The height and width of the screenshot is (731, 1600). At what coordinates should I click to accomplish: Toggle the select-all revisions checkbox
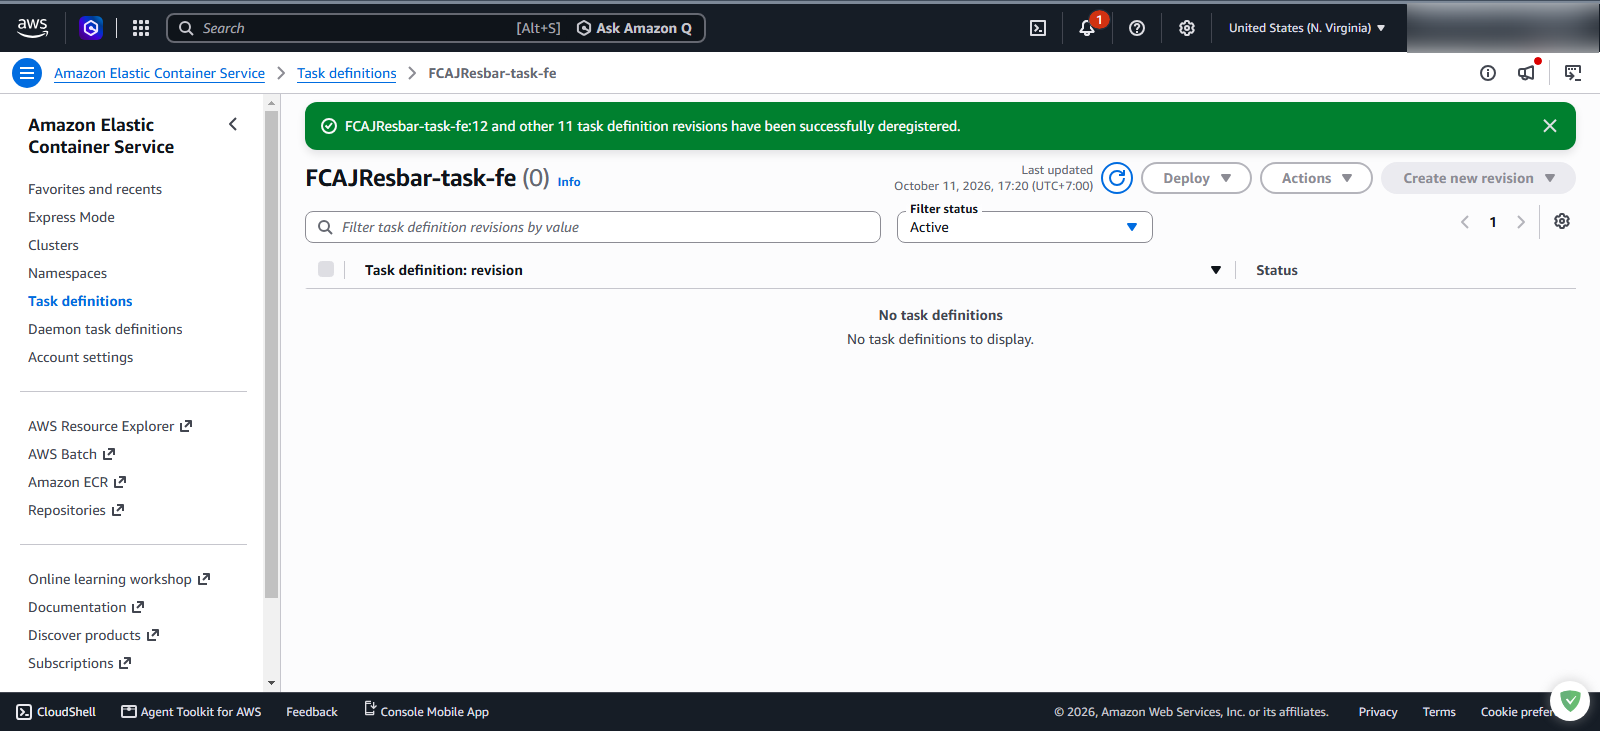(x=326, y=269)
